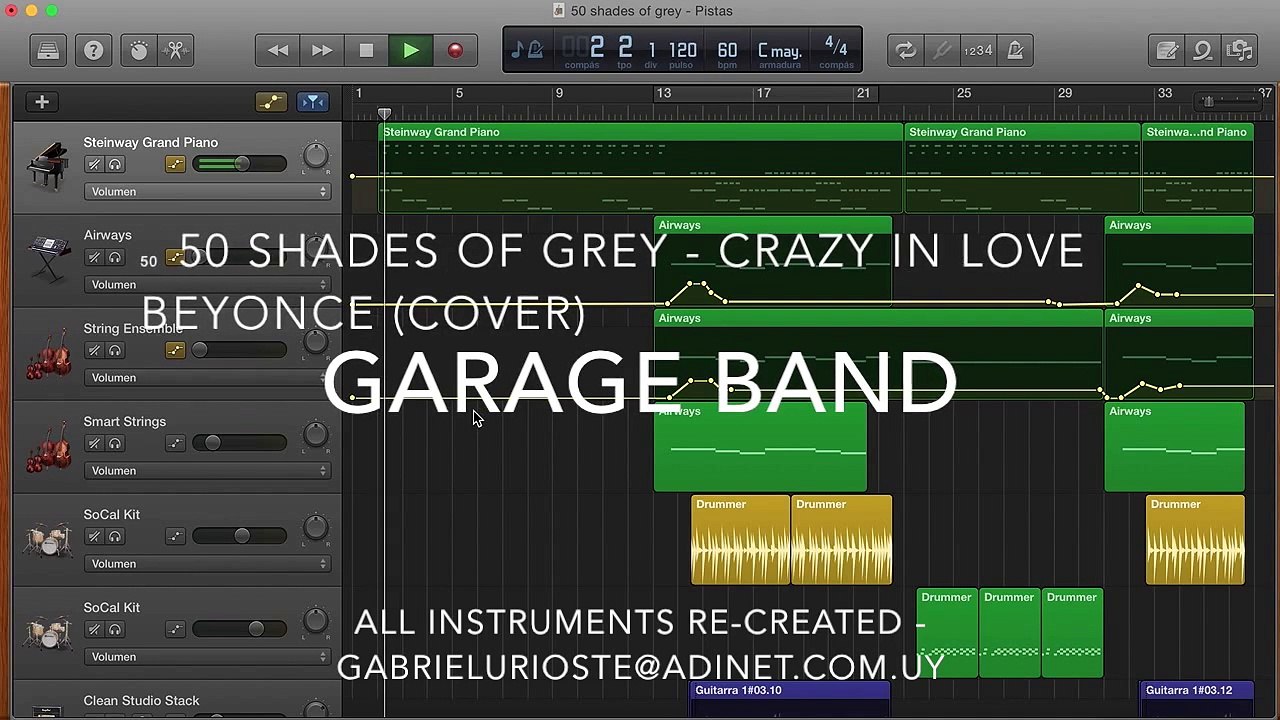Adjust Smart Strings volume slider

[x=240, y=443]
